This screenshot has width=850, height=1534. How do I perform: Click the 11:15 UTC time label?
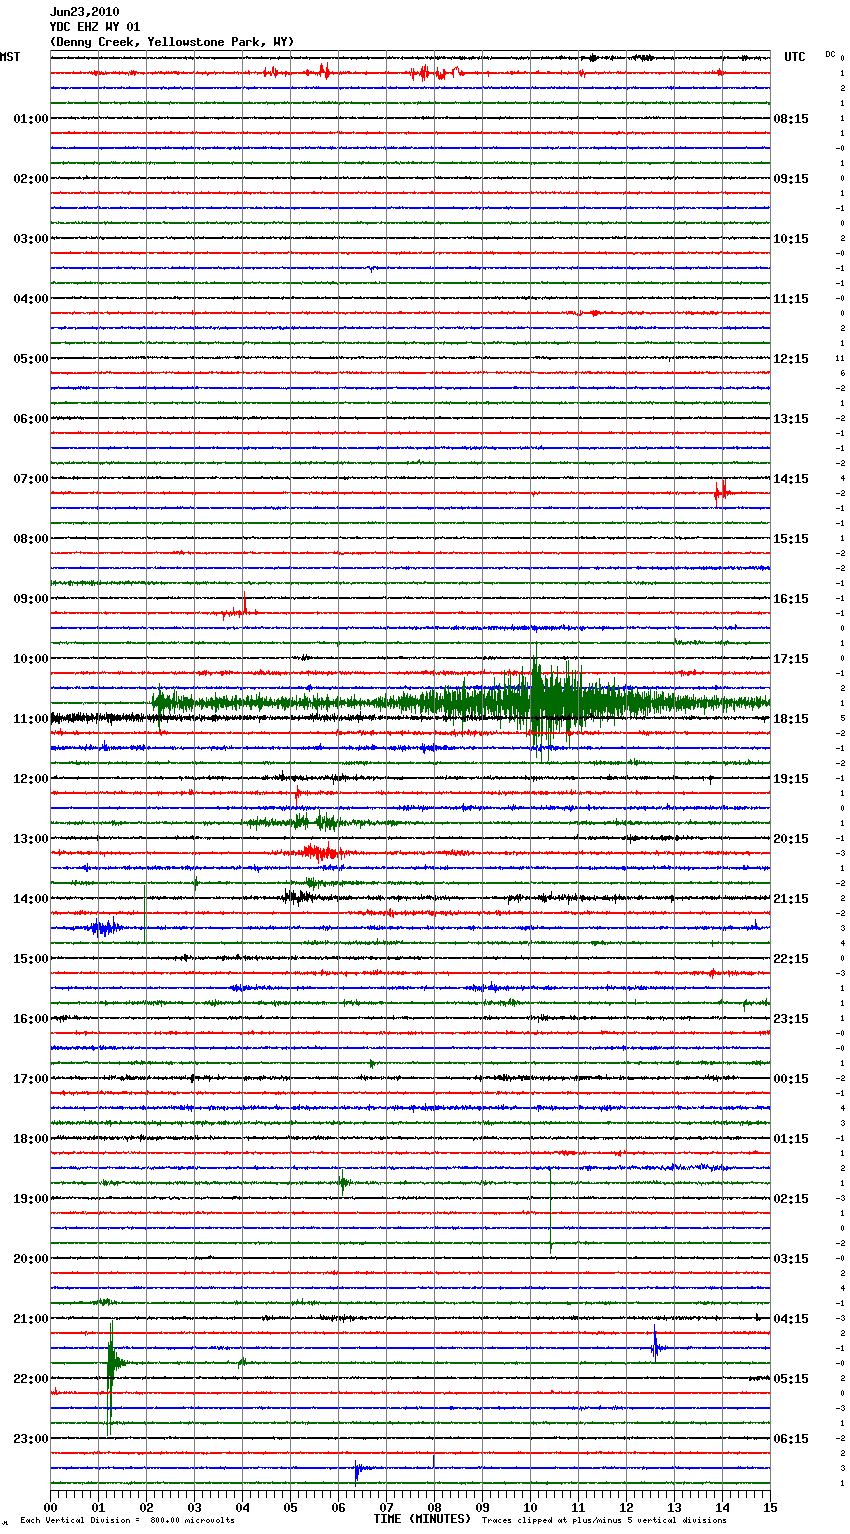click(791, 299)
